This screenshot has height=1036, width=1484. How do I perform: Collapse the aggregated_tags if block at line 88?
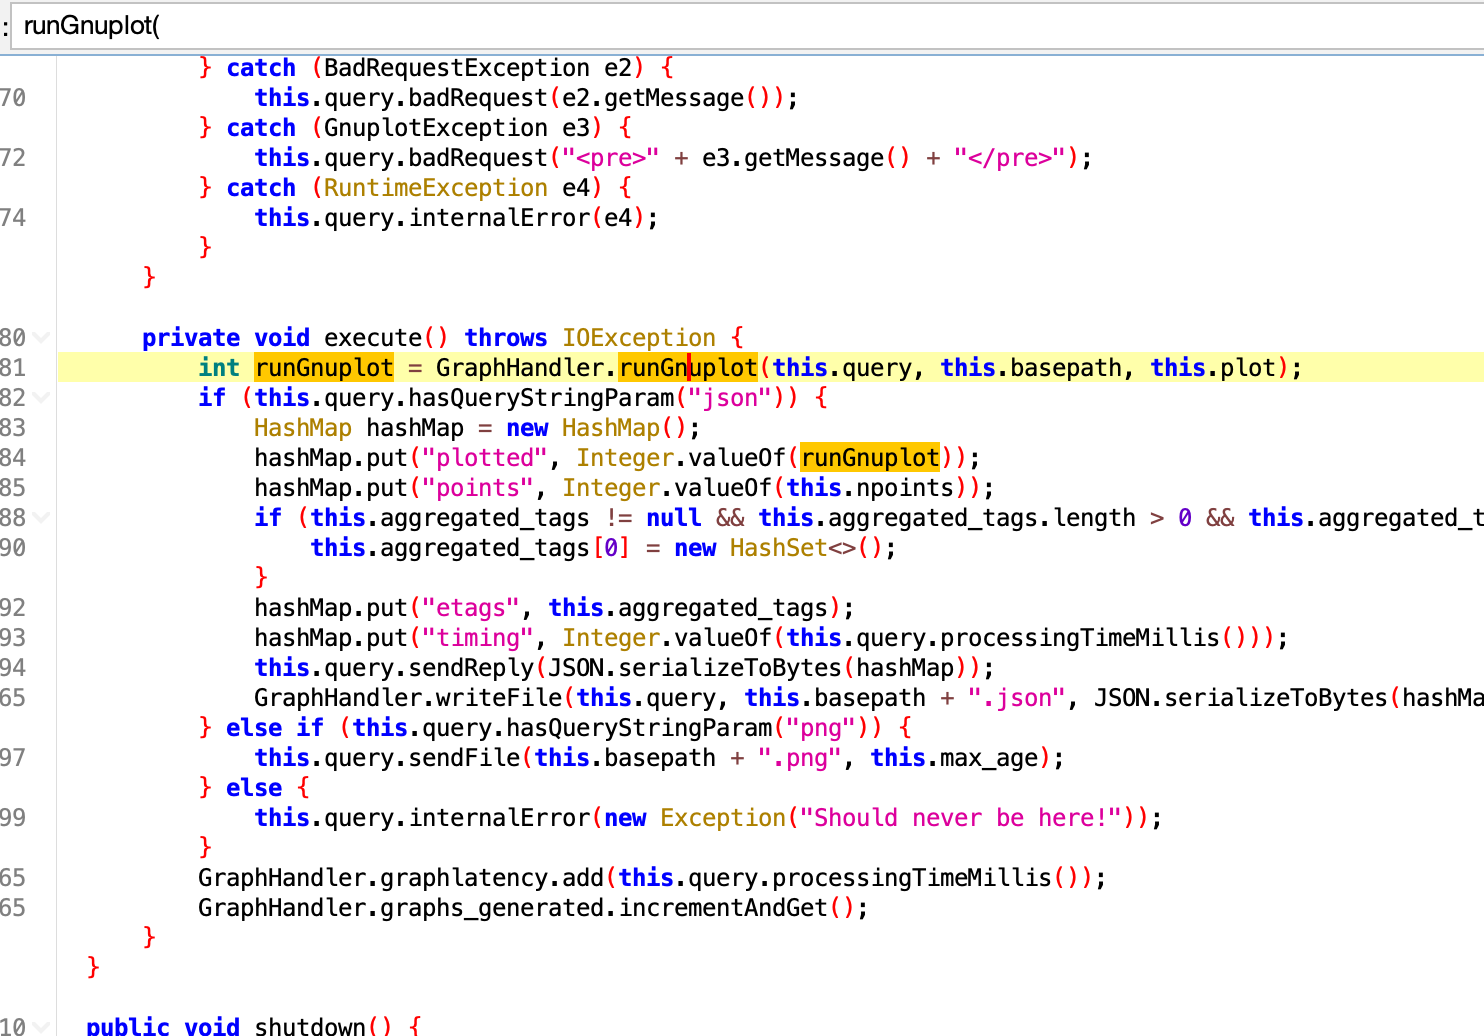coord(41,517)
